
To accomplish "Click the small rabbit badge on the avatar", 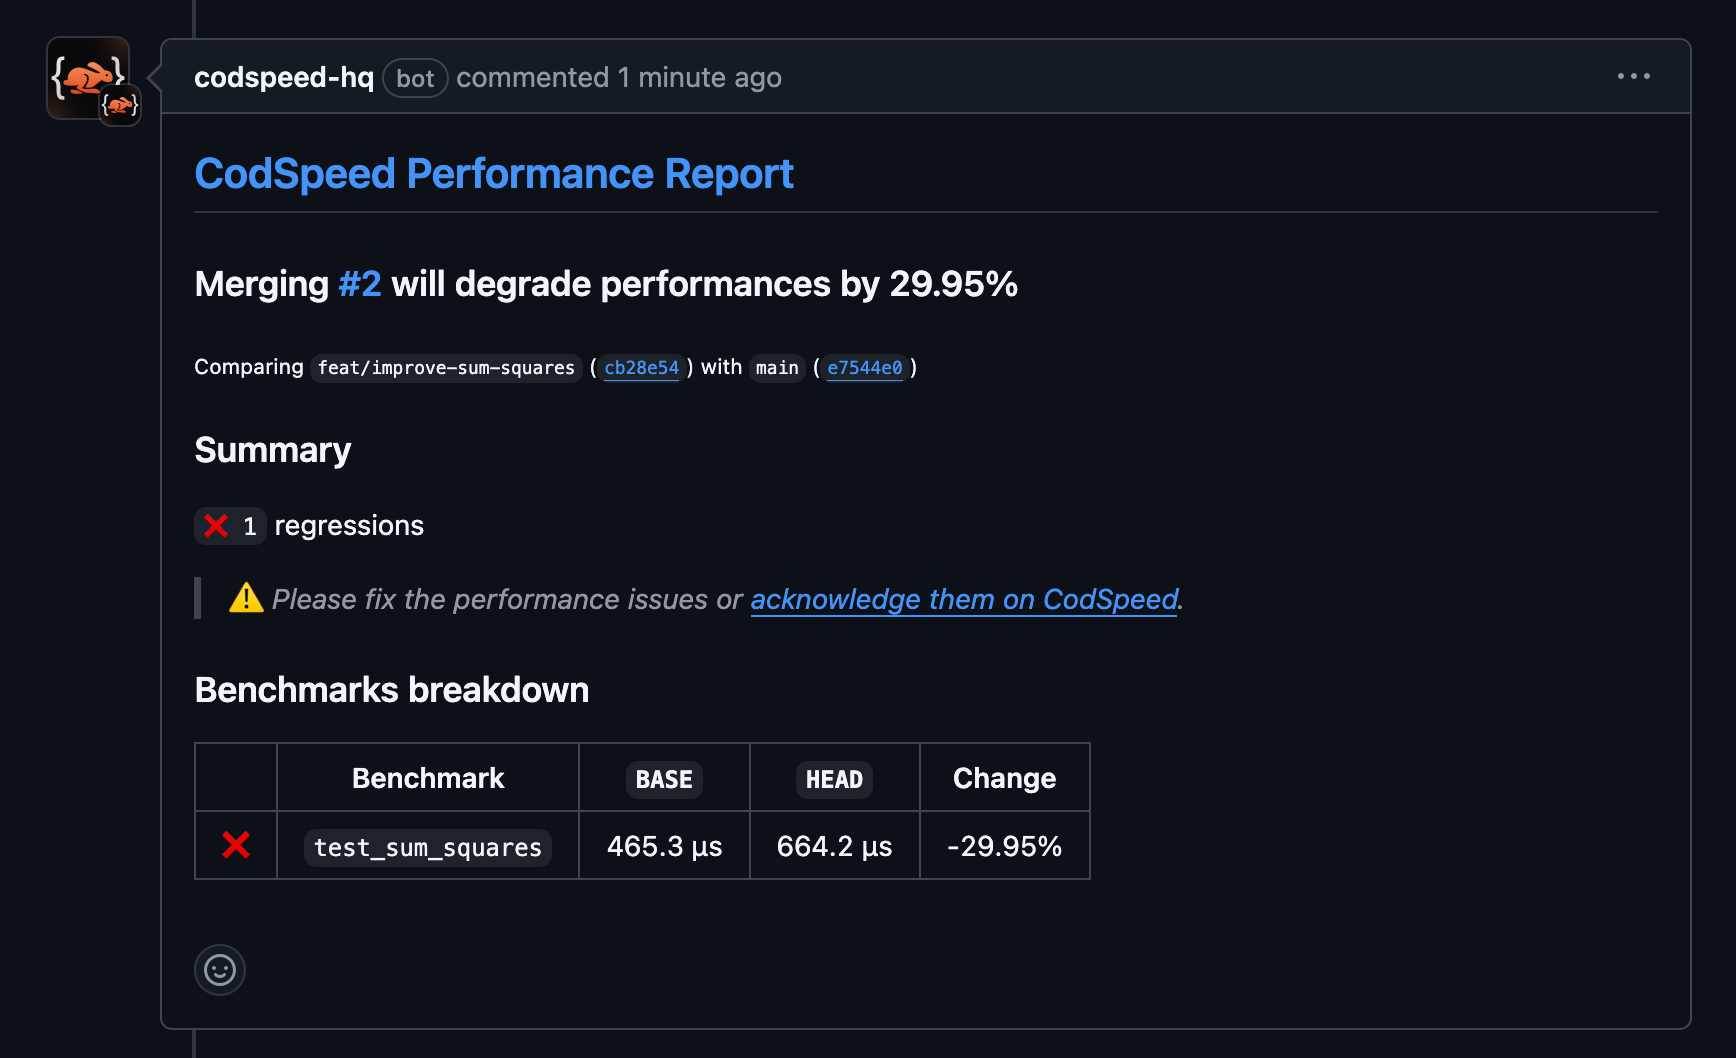I will [120, 105].
